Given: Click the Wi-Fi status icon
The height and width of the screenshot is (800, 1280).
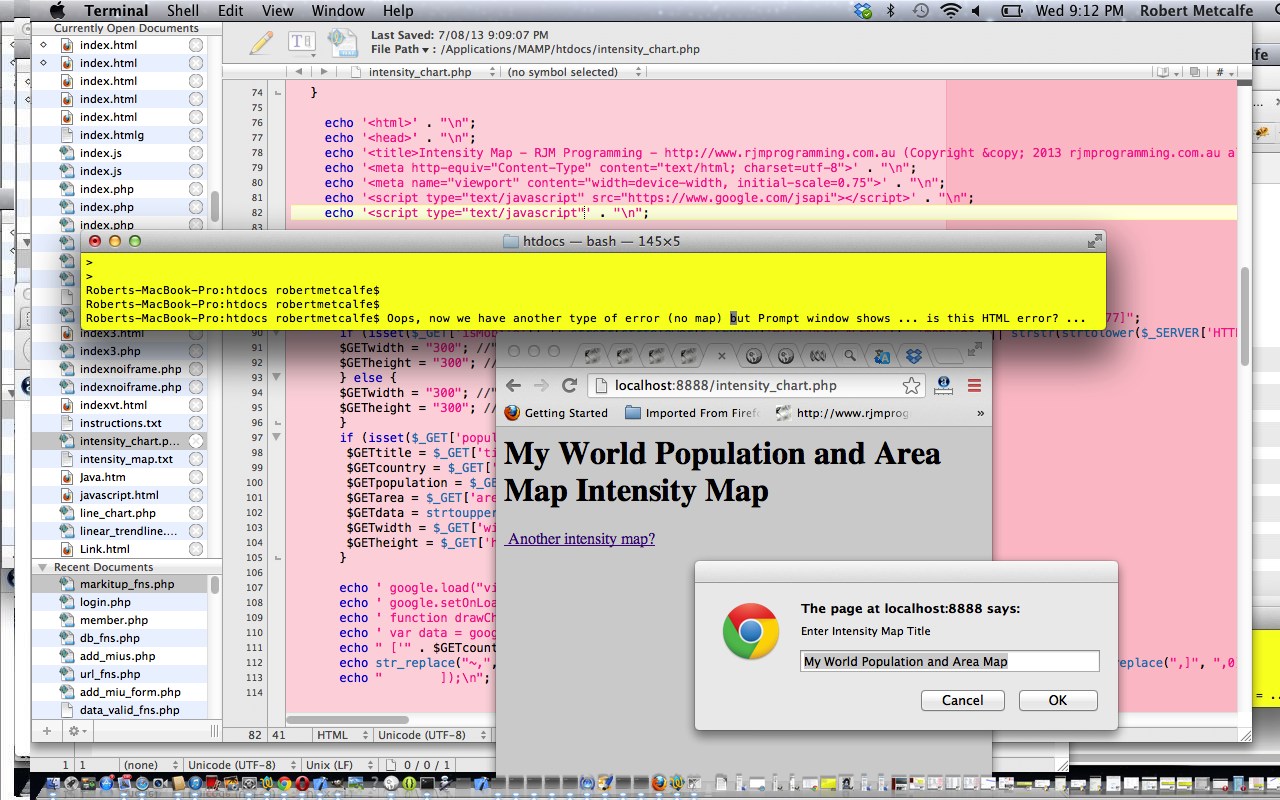Looking at the screenshot, I should [x=951, y=11].
